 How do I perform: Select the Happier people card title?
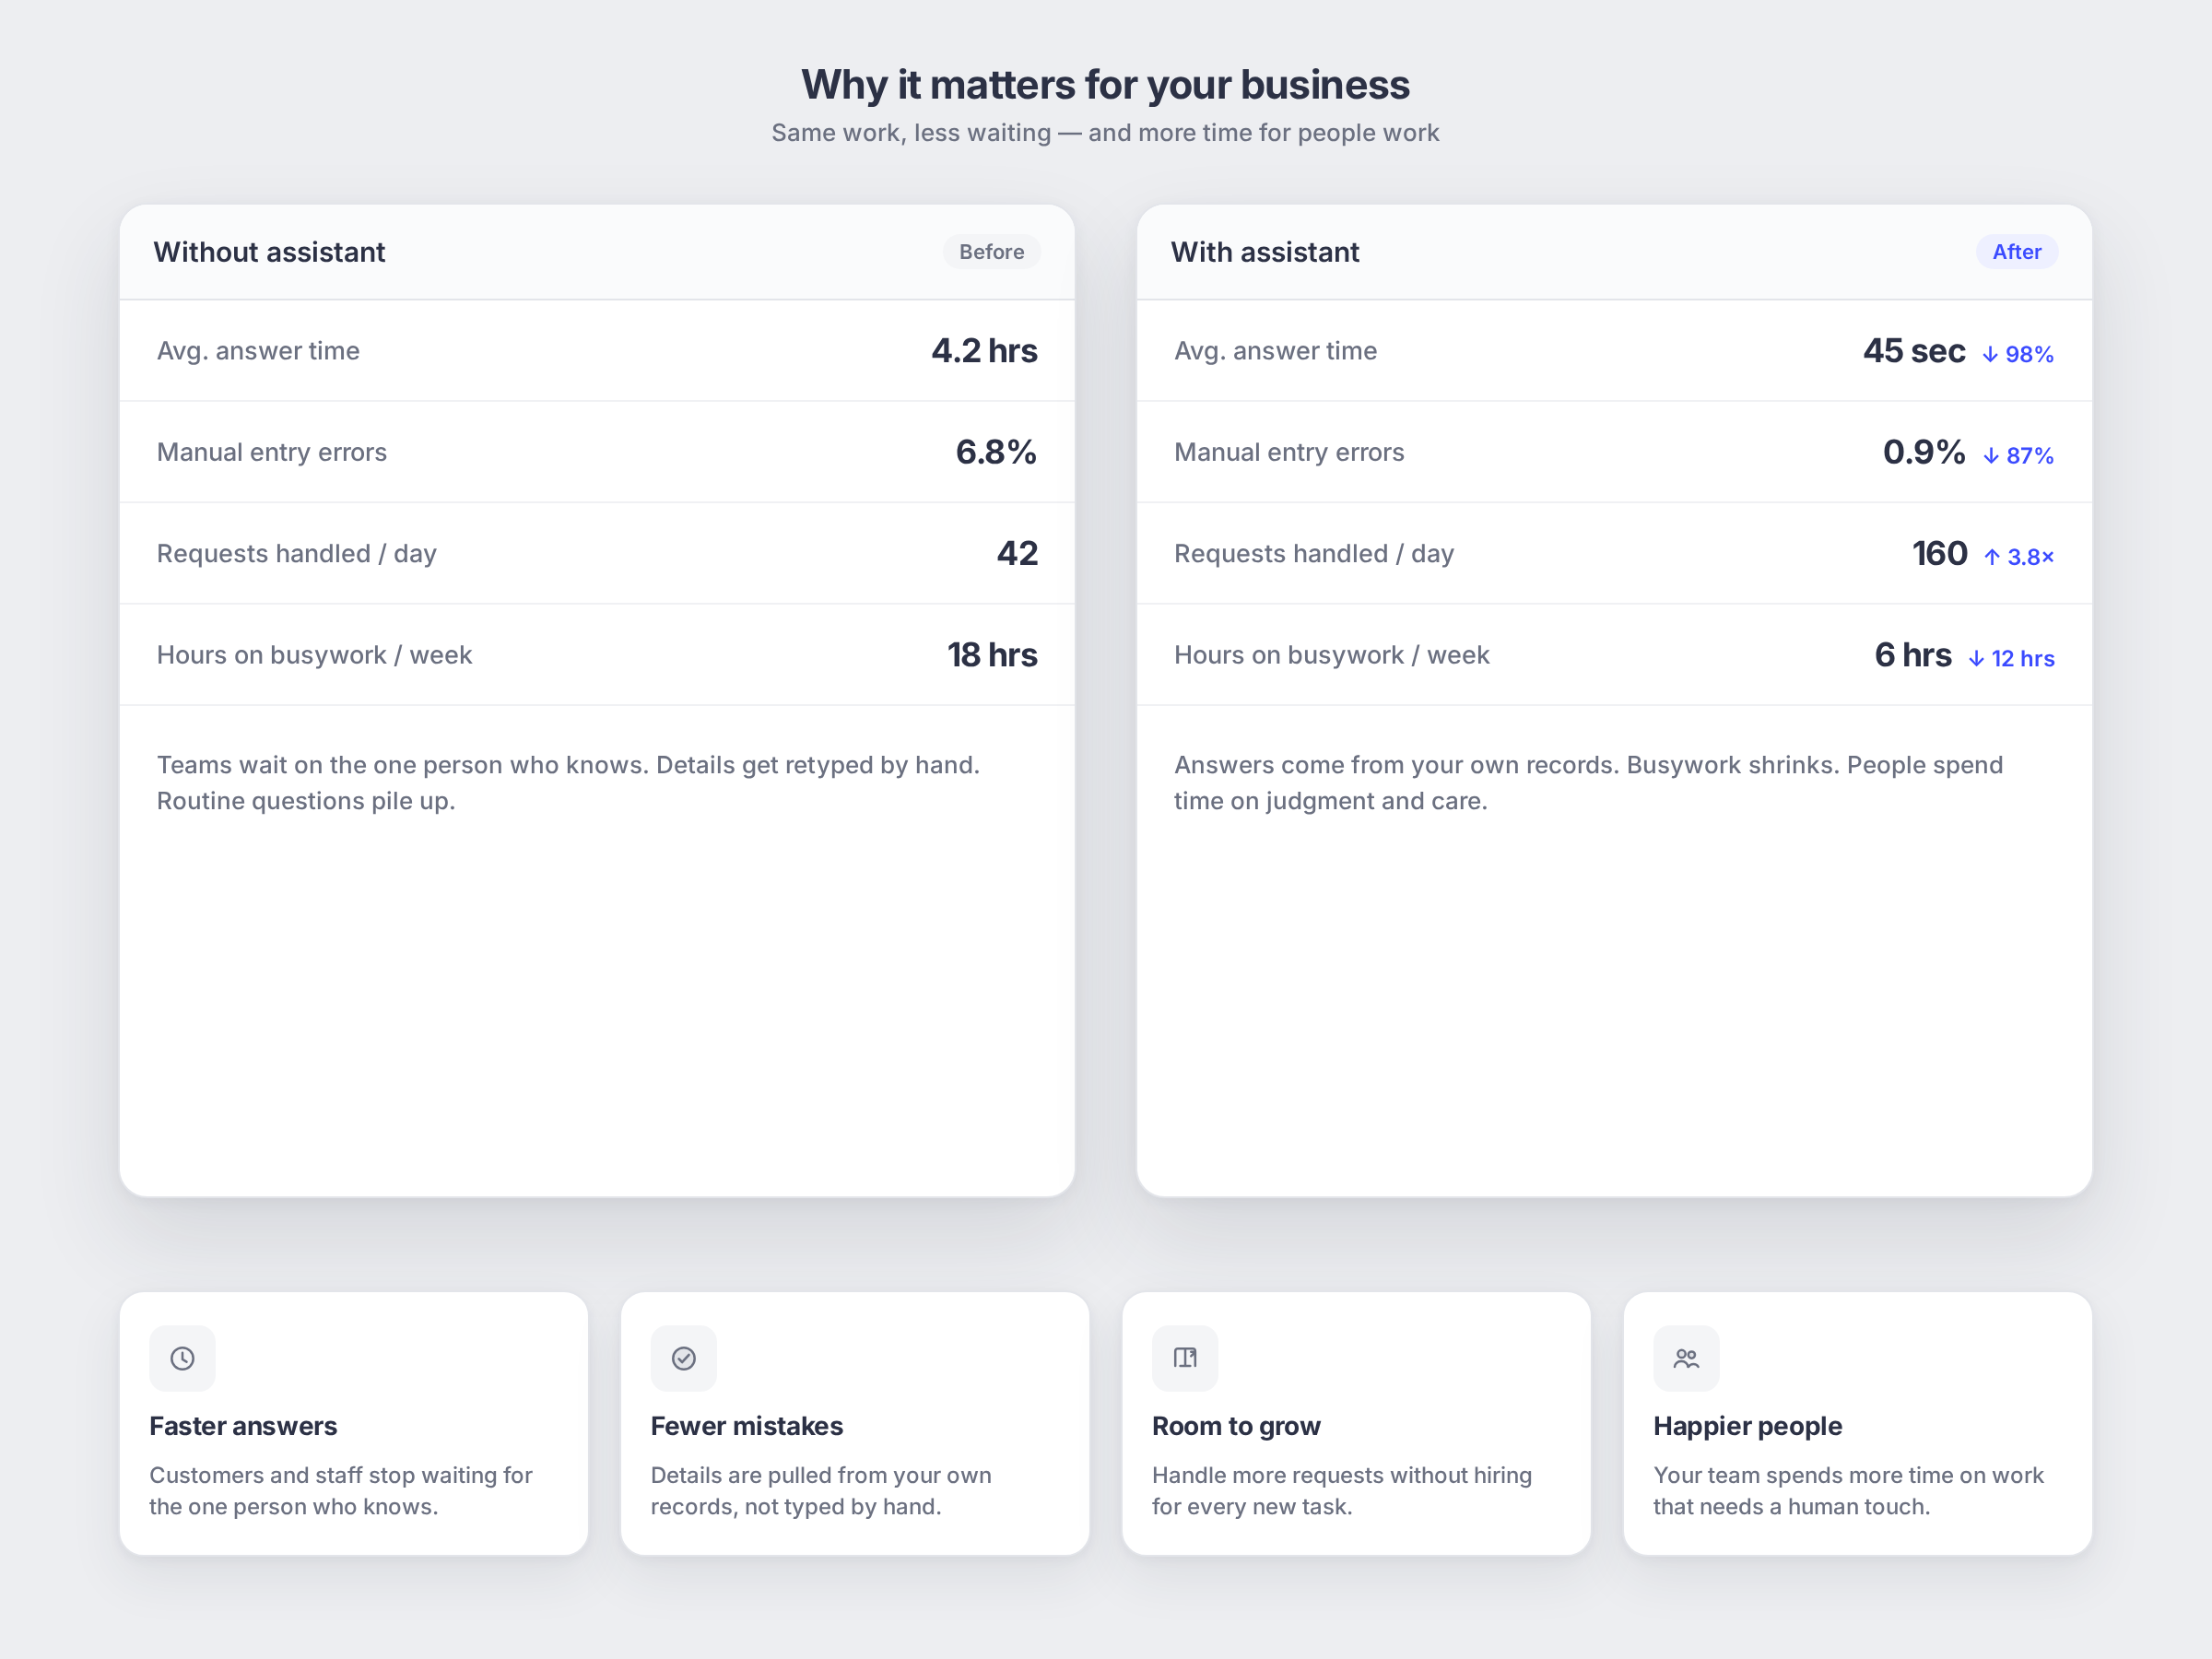pyautogui.click(x=1747, y=1426)
